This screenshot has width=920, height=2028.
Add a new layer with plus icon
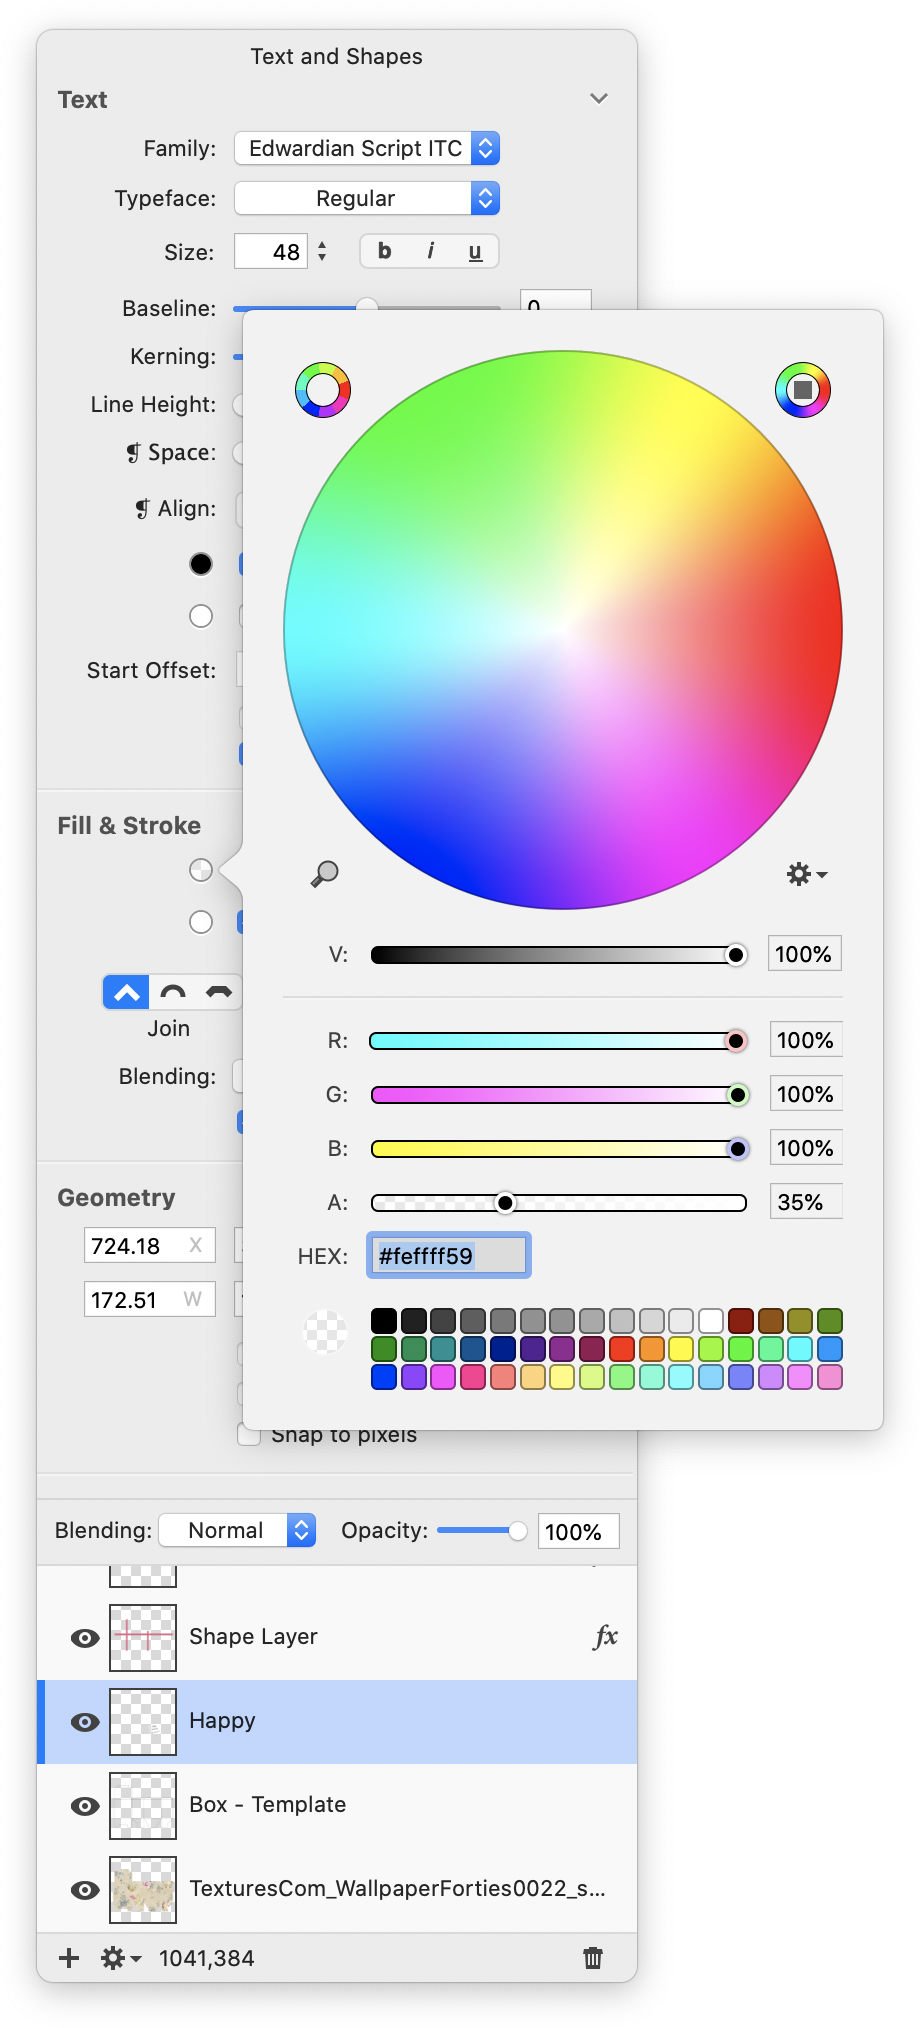click(x=69, y=1957)
